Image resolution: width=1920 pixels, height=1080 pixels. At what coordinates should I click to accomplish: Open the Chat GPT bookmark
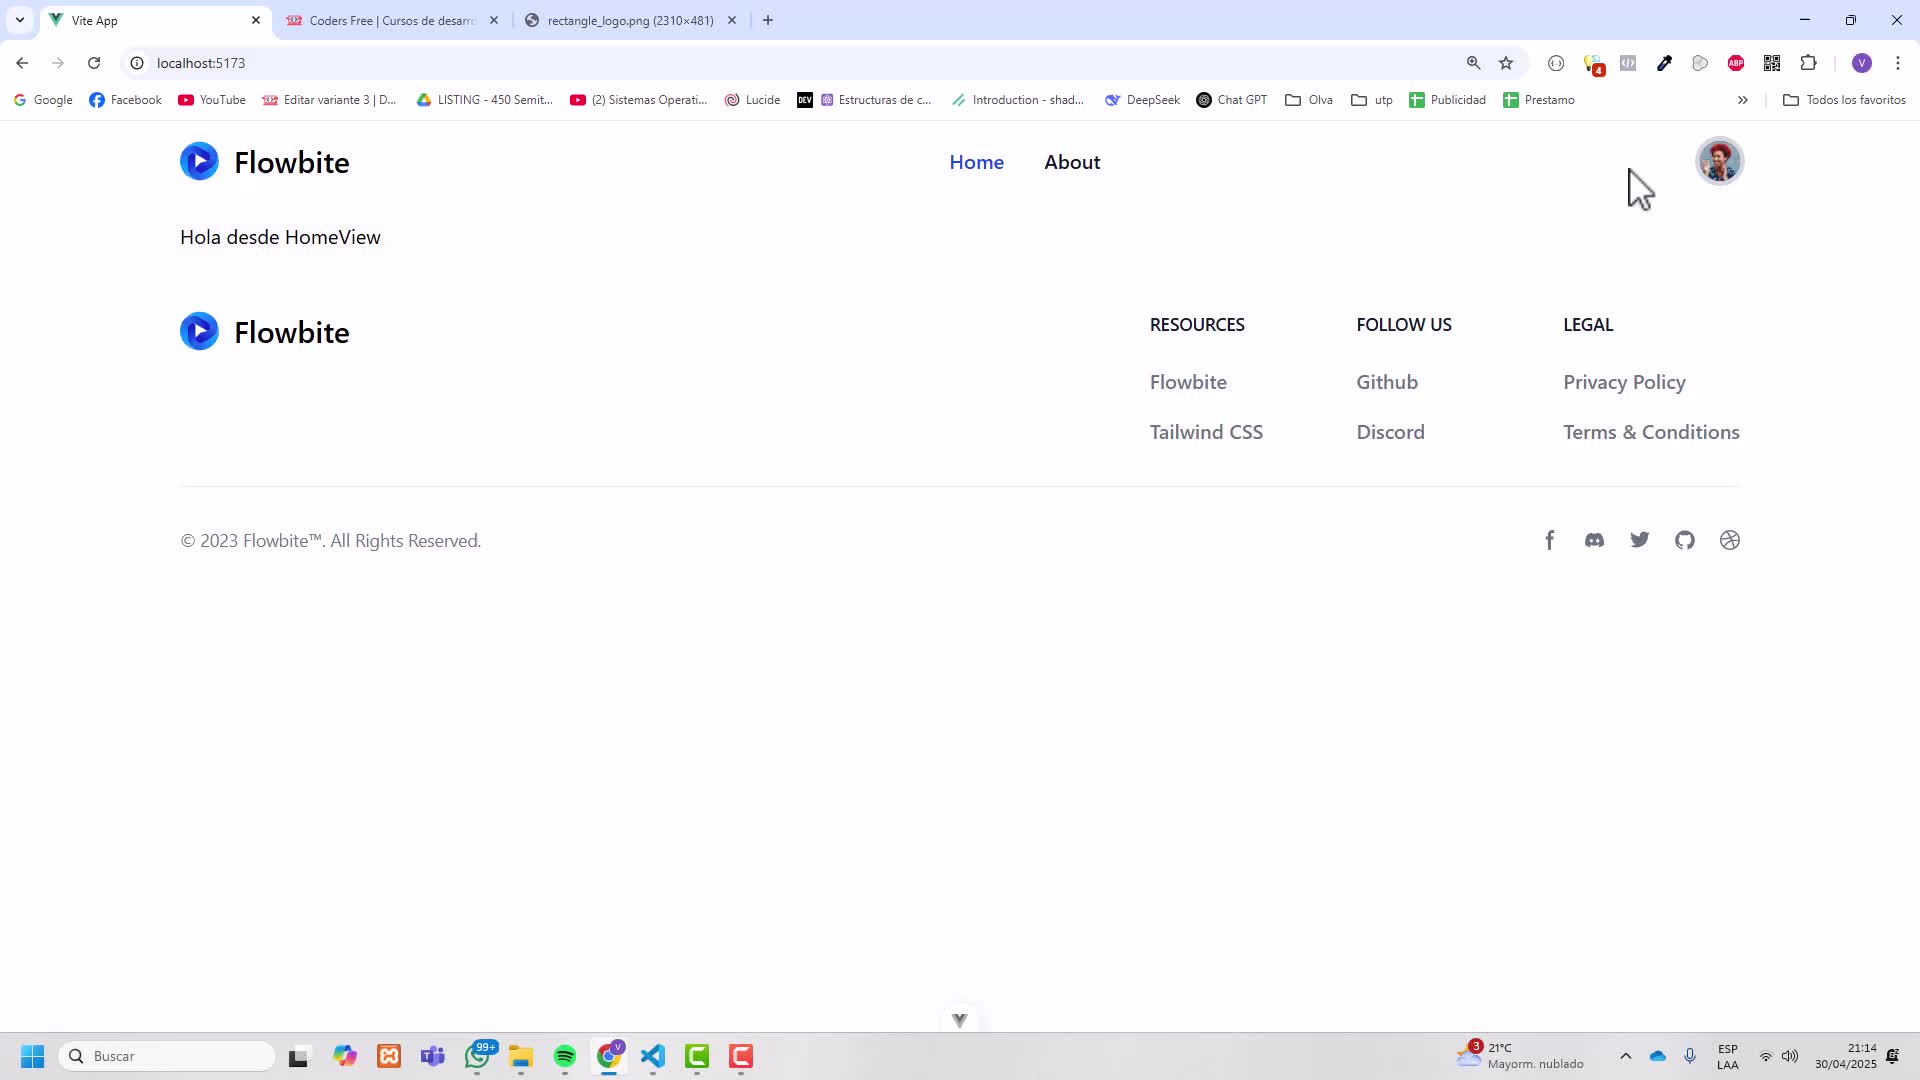(x=1232, y=100)
